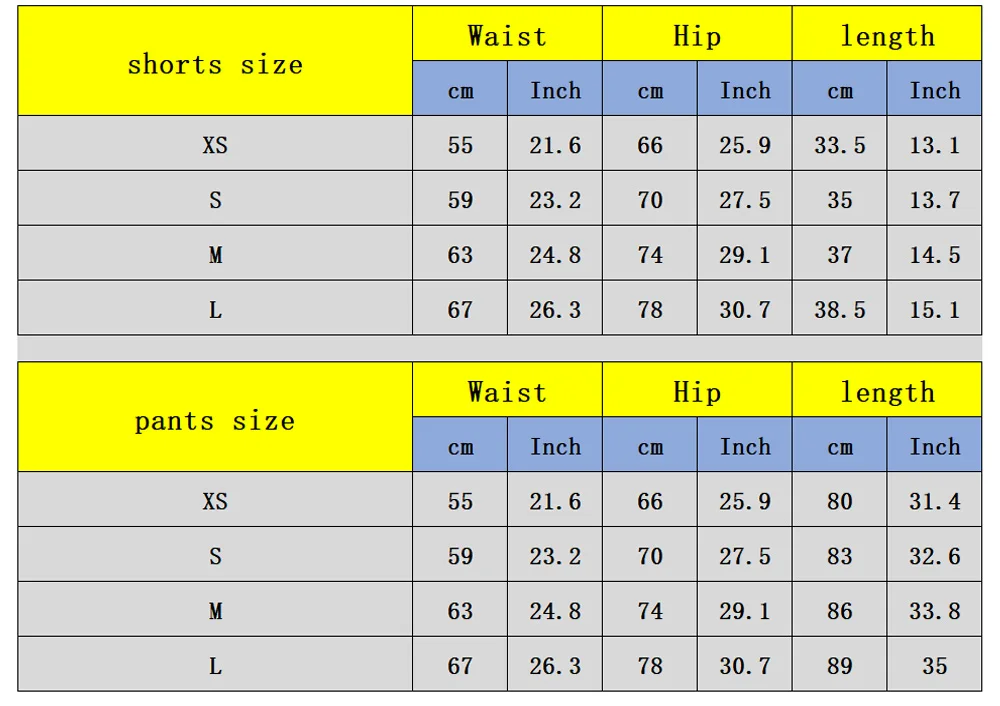Image resolution: width=1000 pixels, height=706 pixels.
Task: Select the Hip header in pants table
Action: coord(697,390)
